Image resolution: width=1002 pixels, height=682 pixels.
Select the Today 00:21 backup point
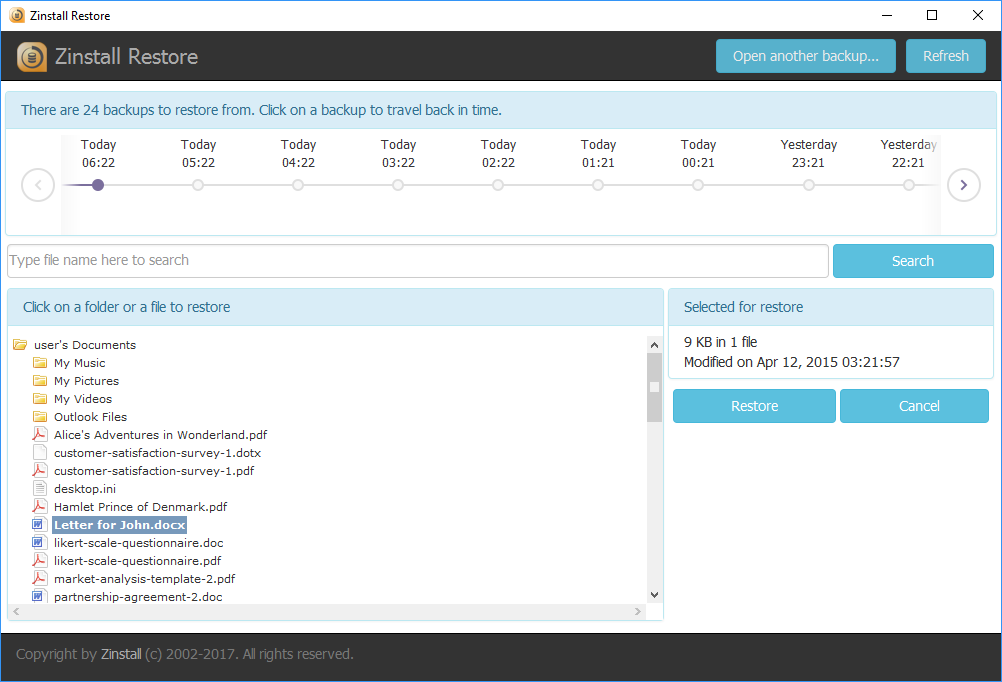[698, 185]
